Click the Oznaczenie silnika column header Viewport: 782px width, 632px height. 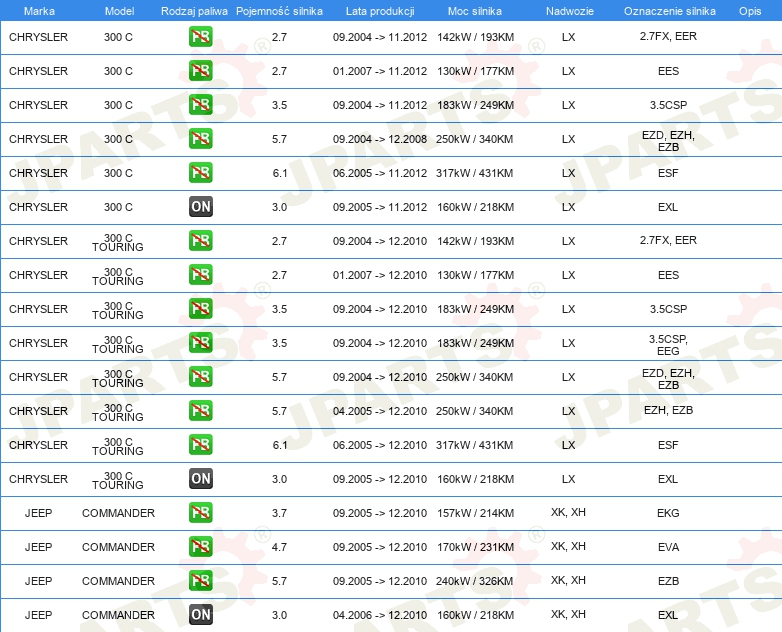click(669, 11)
